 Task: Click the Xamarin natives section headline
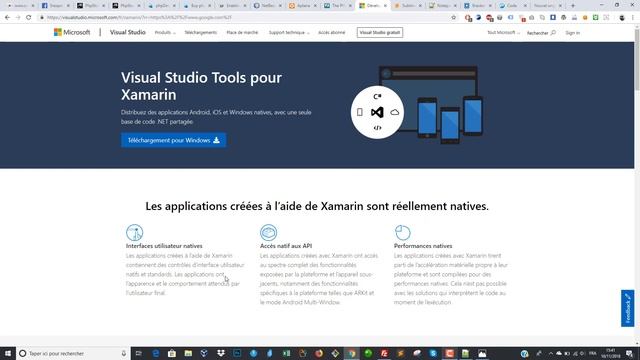click(x=317, y=206)
